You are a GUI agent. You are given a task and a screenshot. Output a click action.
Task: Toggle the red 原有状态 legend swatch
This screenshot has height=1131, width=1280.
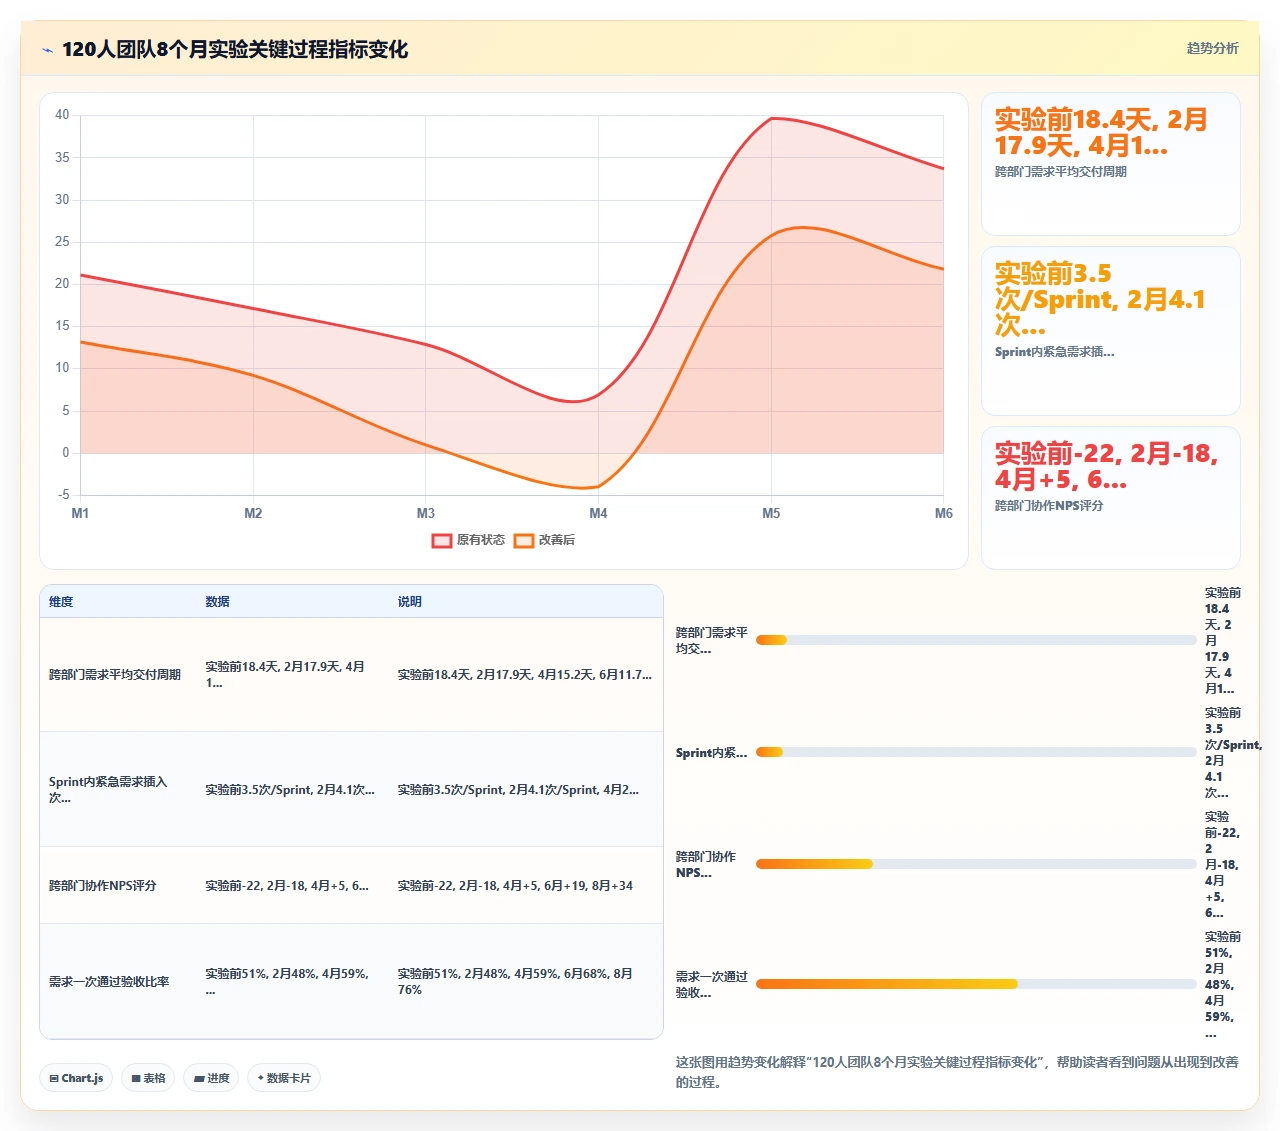(x=442, y=541)
